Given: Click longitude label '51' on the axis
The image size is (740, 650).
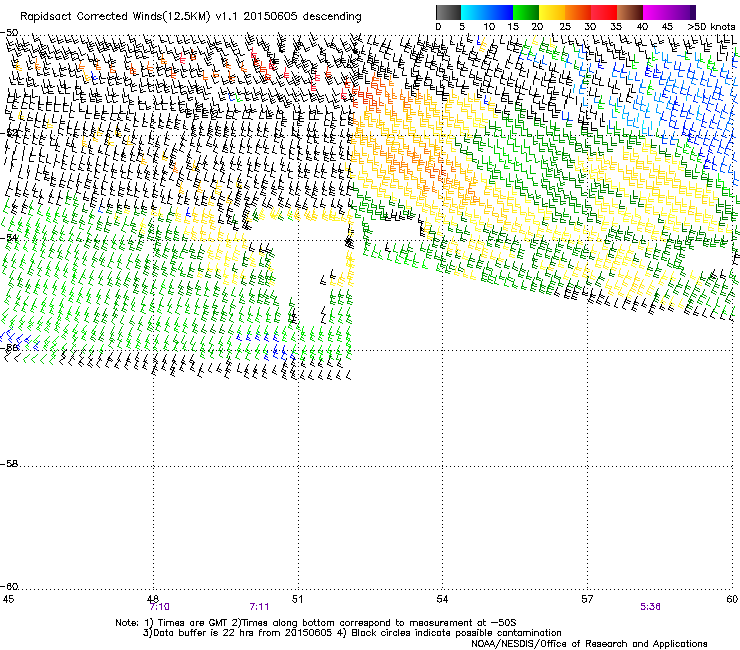Looking at the screenshot, I should pyautogui.click(x=297, y=599).
